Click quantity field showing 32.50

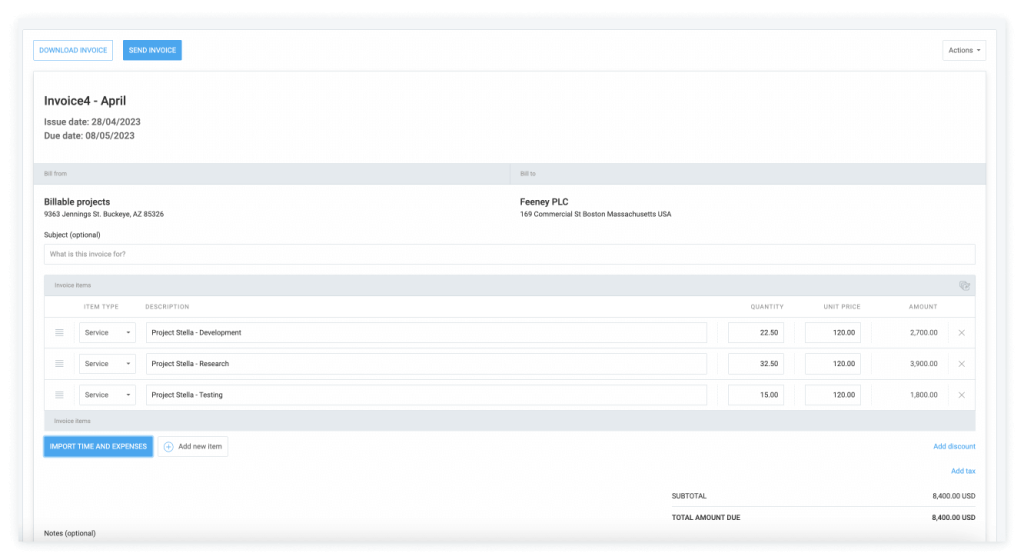[756, 364]
